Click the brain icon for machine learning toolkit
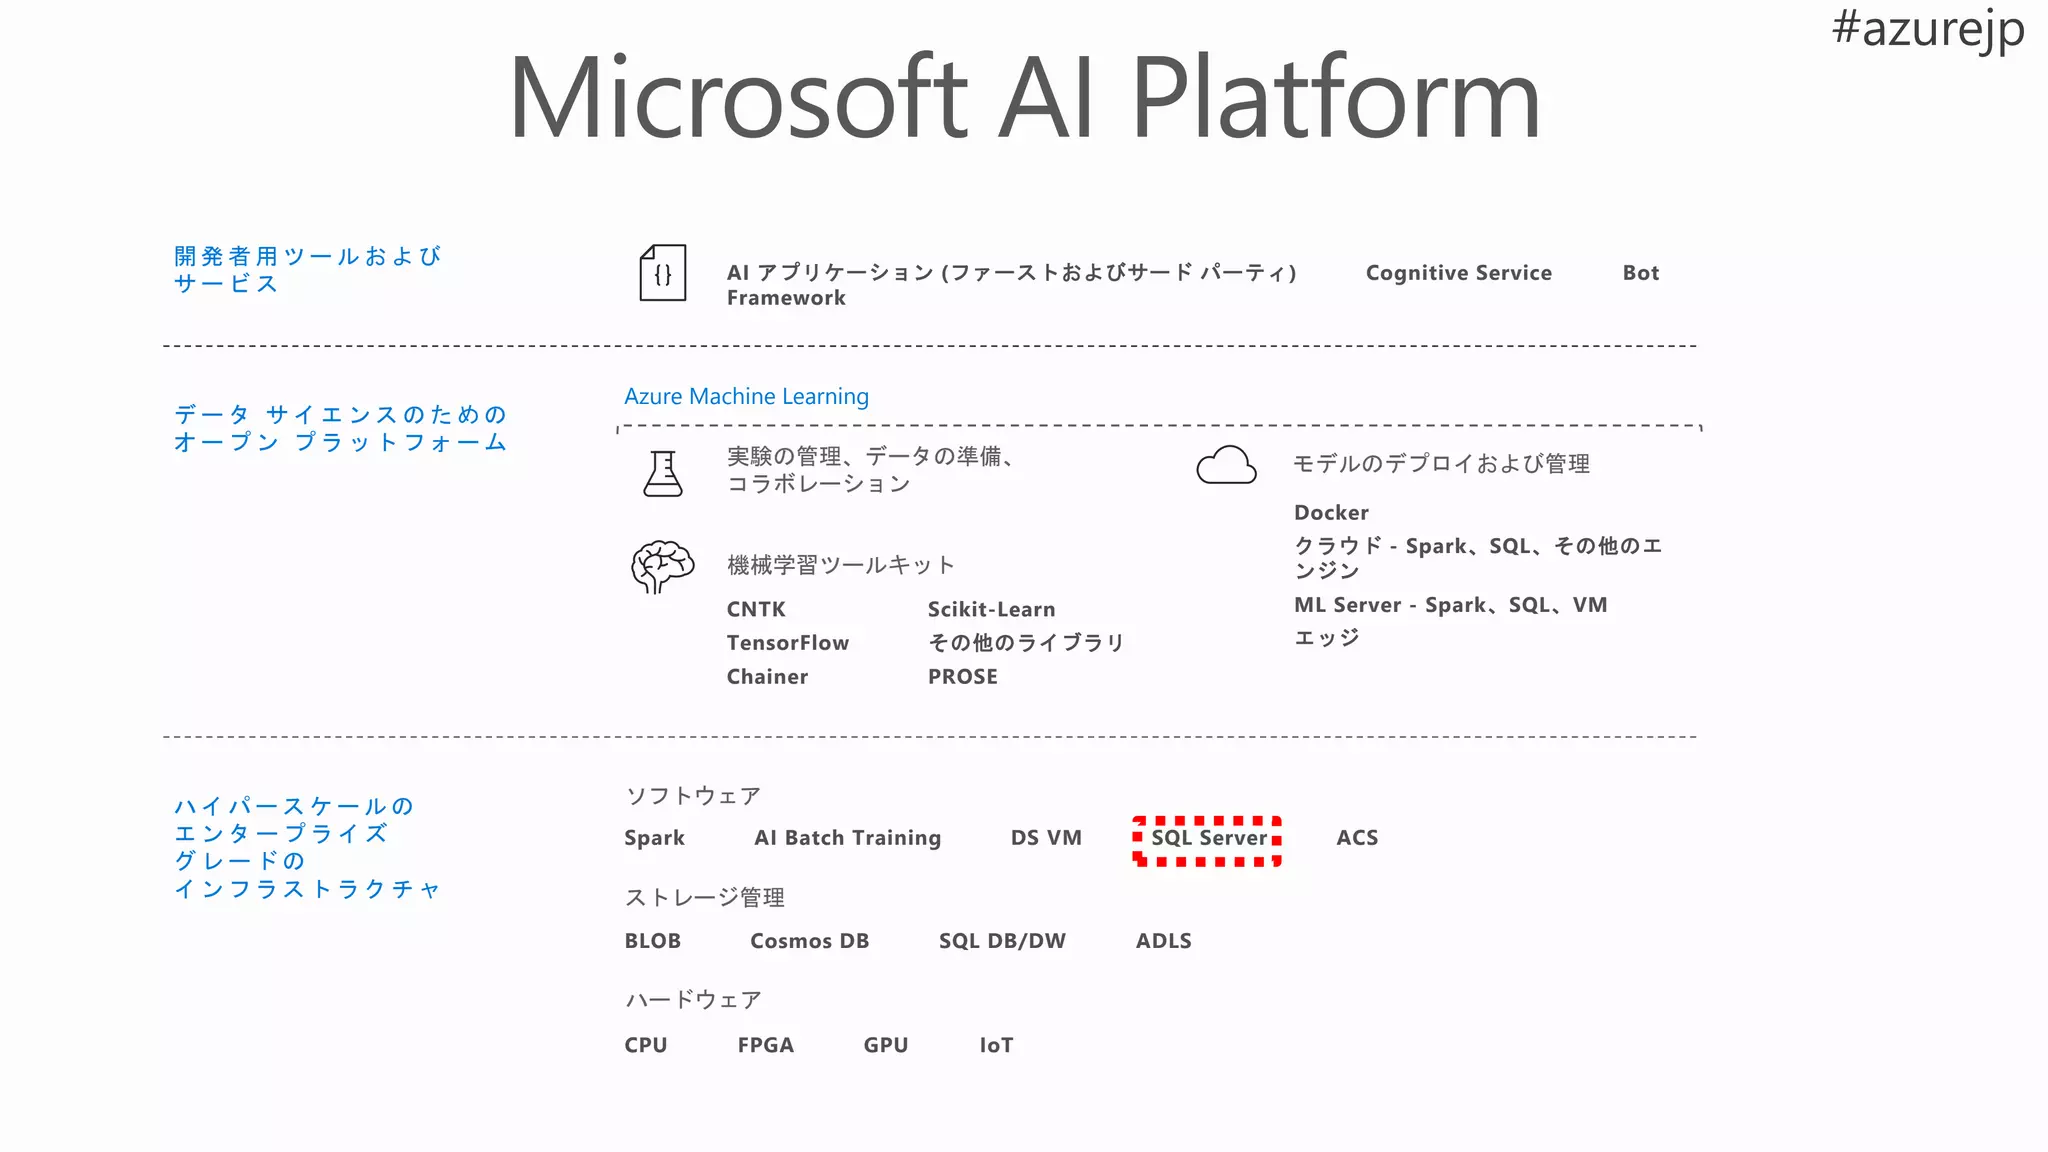This screenshot has width=2048, height=1152. [x=662, y=567]
